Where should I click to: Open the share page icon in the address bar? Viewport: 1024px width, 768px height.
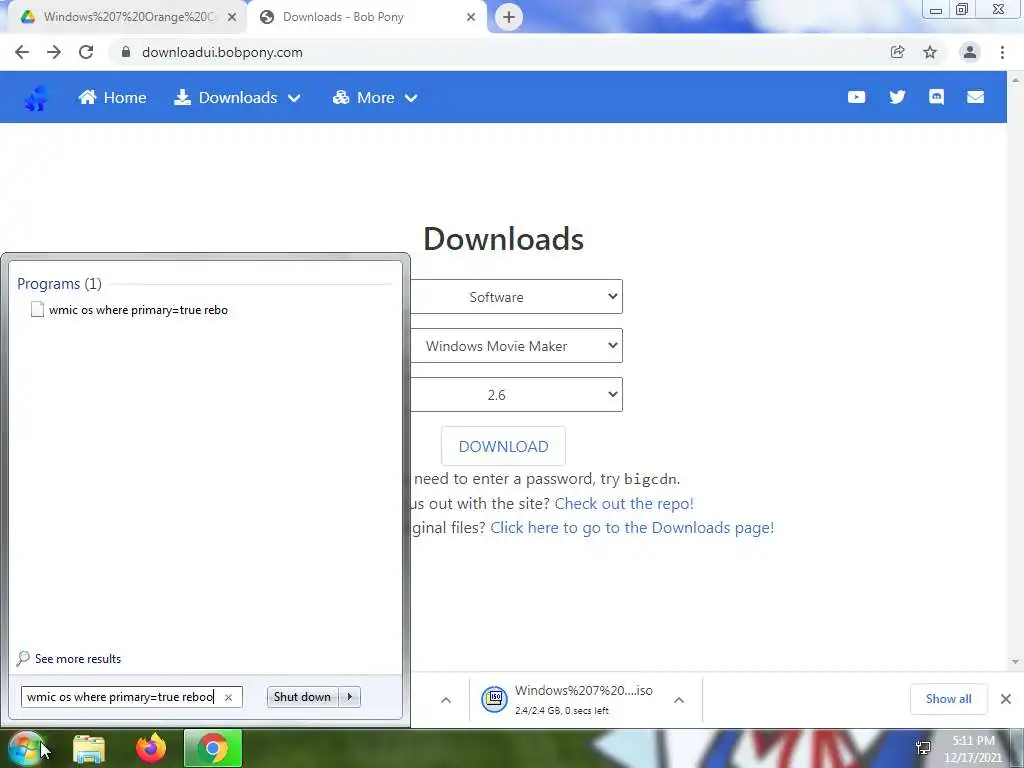pyautogui.click(x=897, y=52)
